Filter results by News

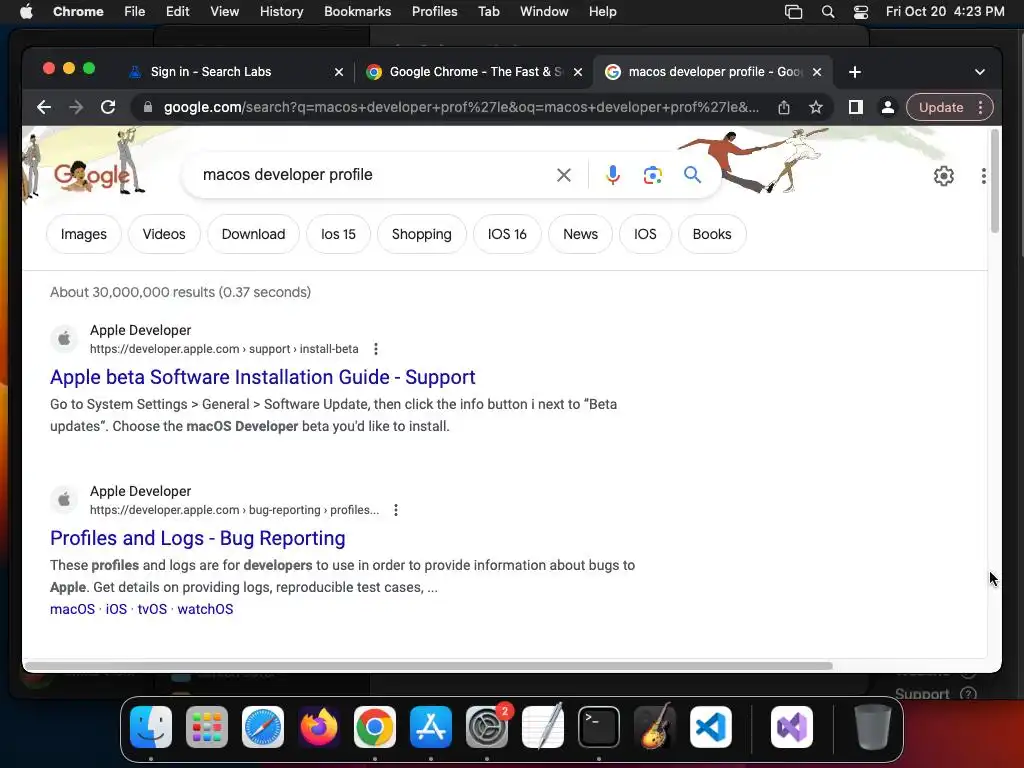coord(581,234)
